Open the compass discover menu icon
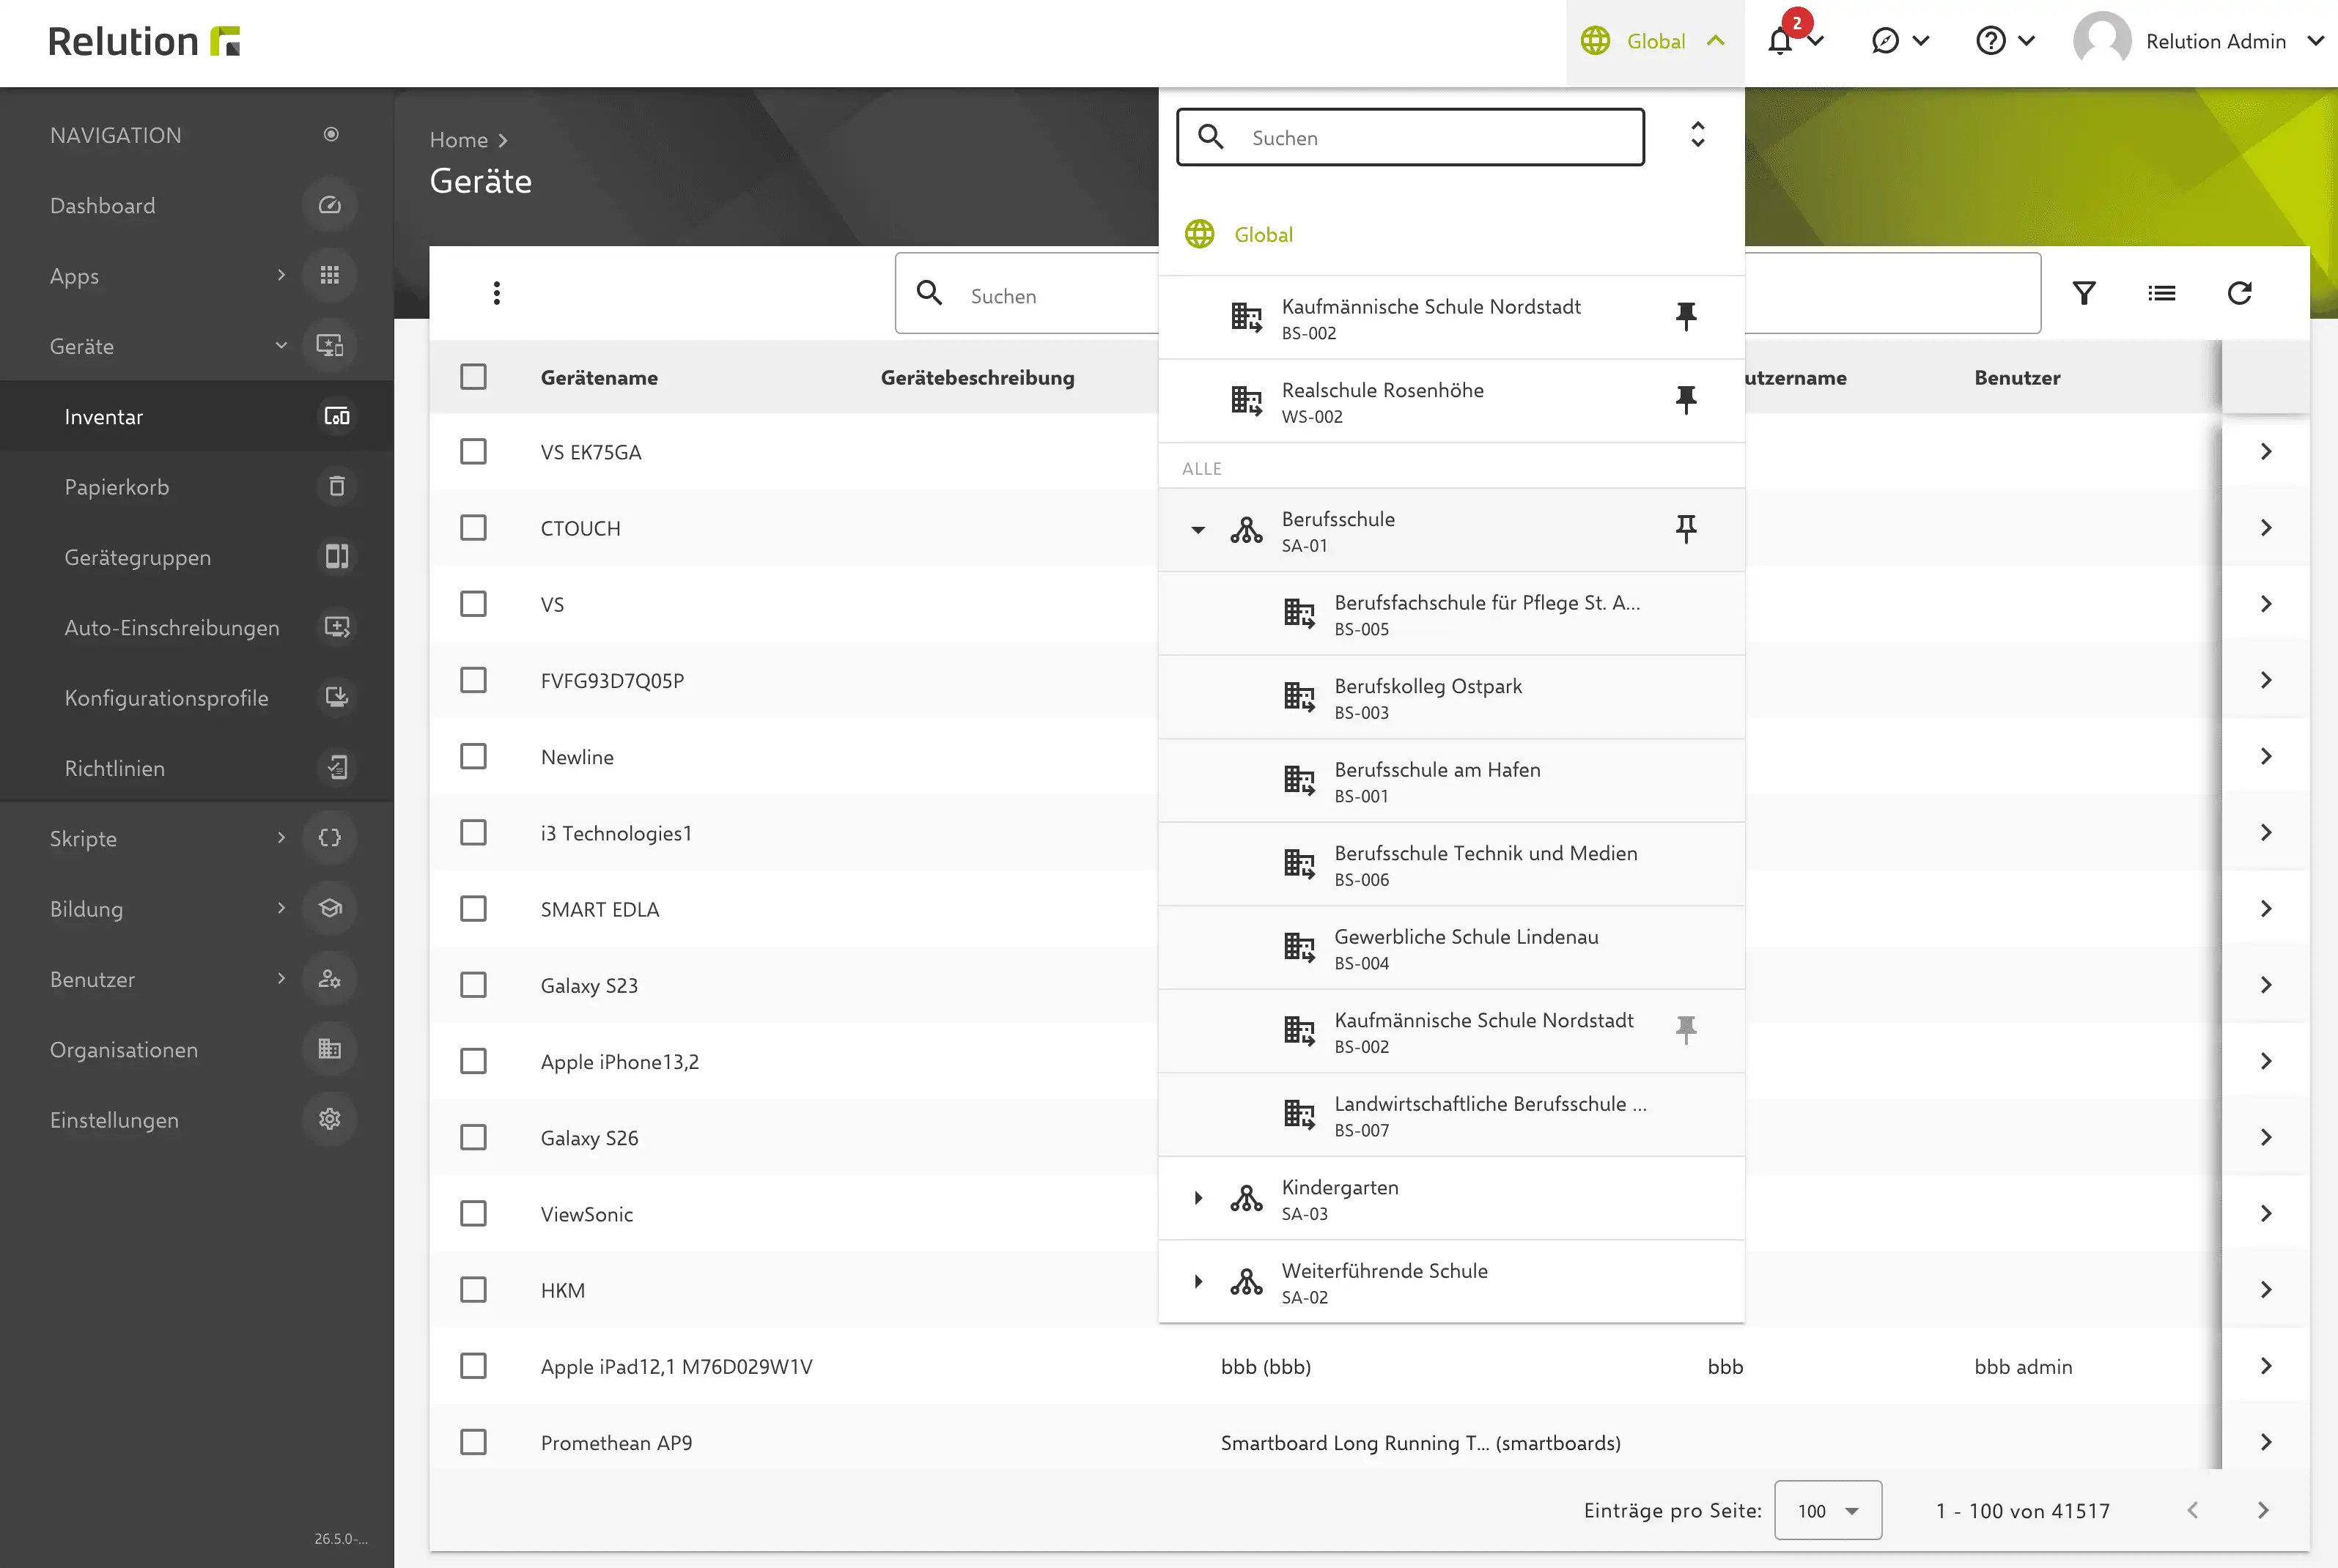Screen dimensions: 2338x1568 pyautogui.click(x=1885, y=41)
